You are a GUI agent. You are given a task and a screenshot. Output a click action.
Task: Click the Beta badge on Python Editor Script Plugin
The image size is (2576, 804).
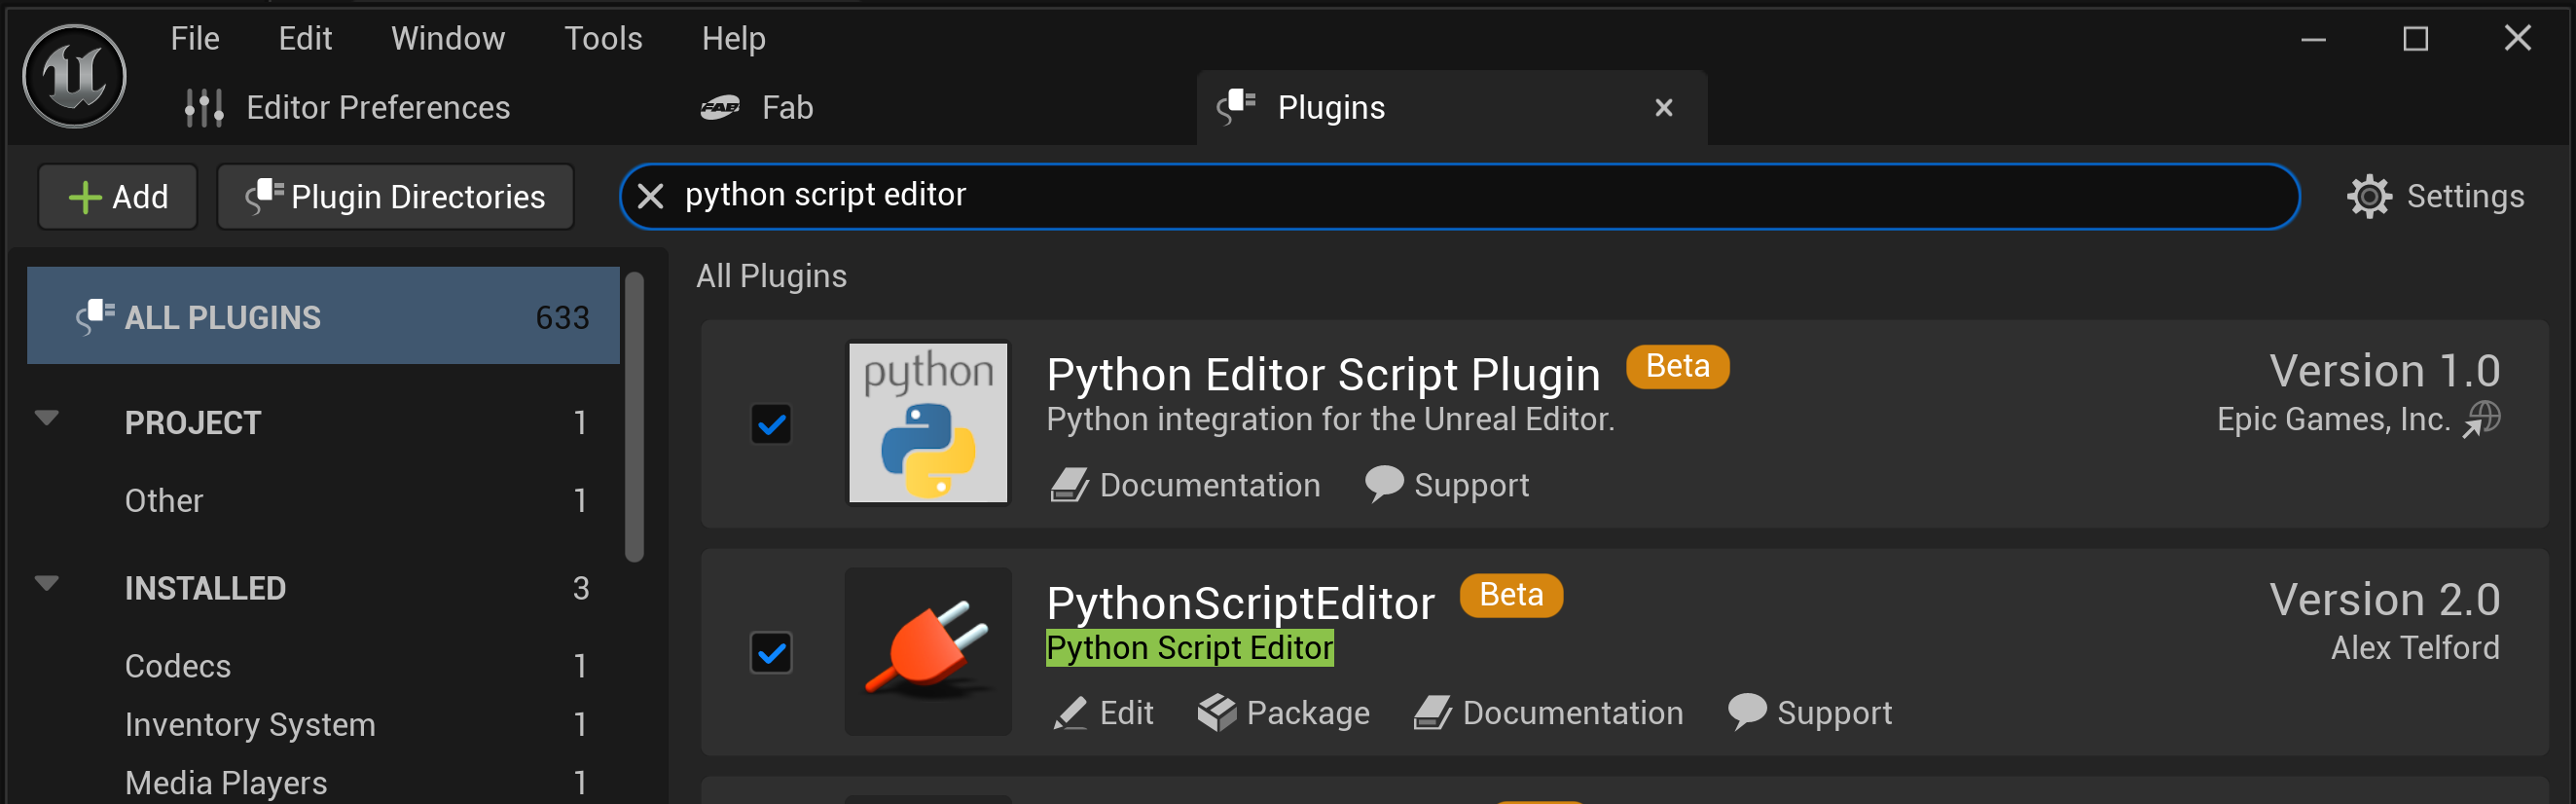pyautogui.click(x=1678, y=367)
